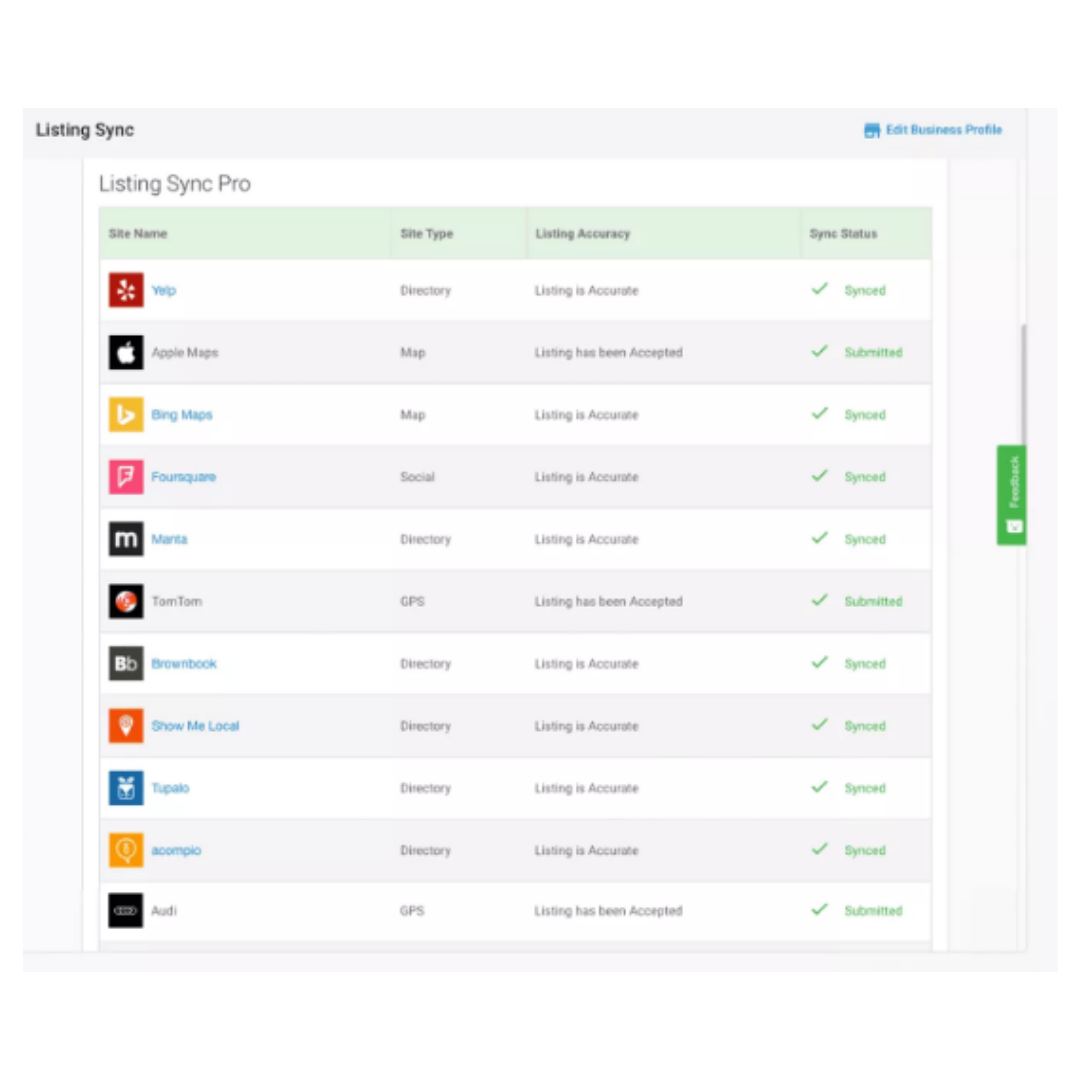Click the Manta logo icon
The width and height of the screenshot is (1080, 1080).
(126, 539)
